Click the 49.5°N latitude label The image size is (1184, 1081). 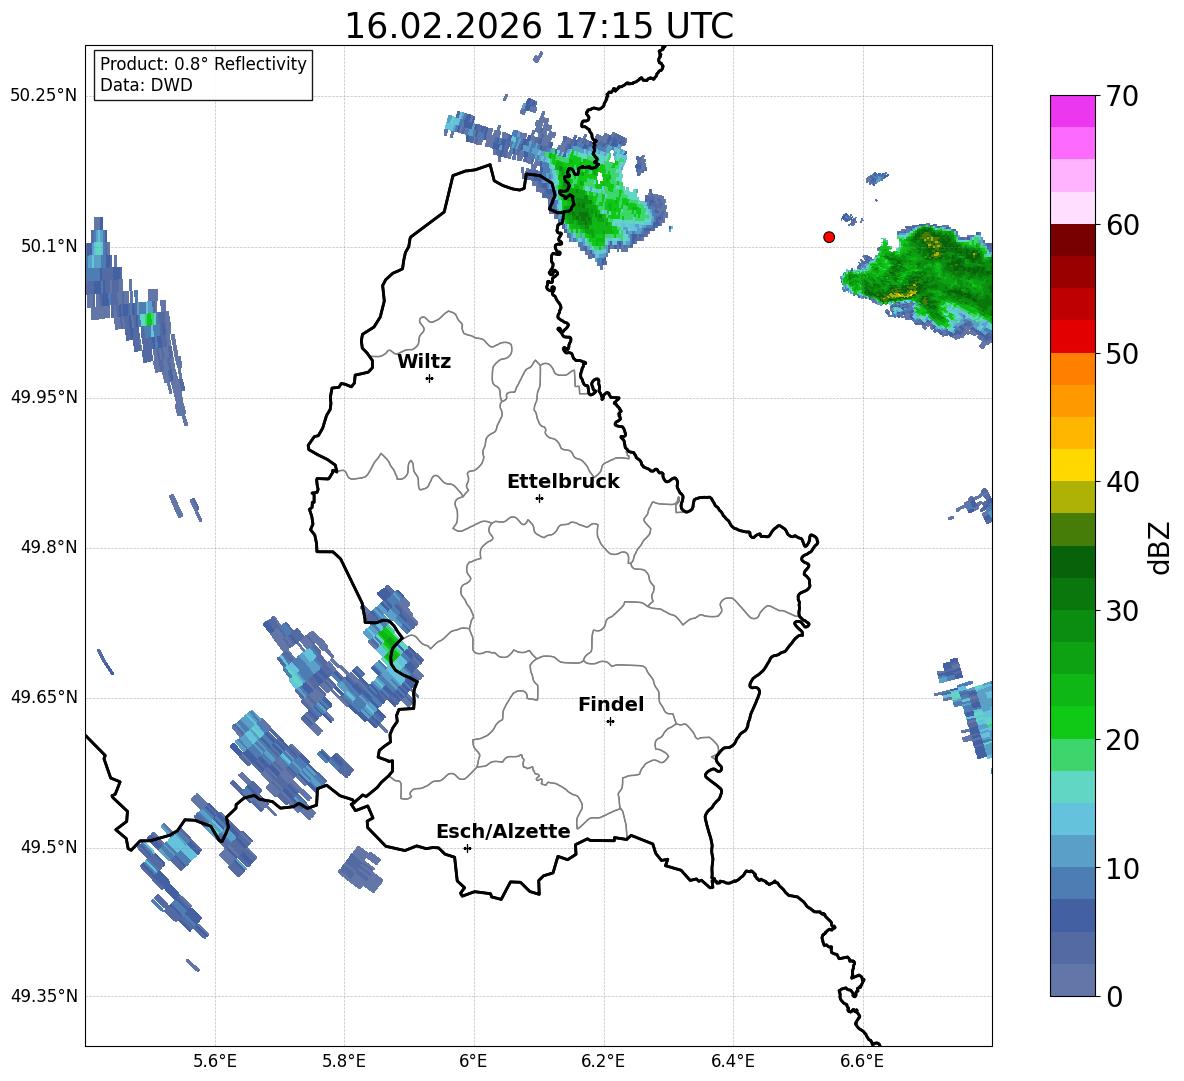coord(49,847)
